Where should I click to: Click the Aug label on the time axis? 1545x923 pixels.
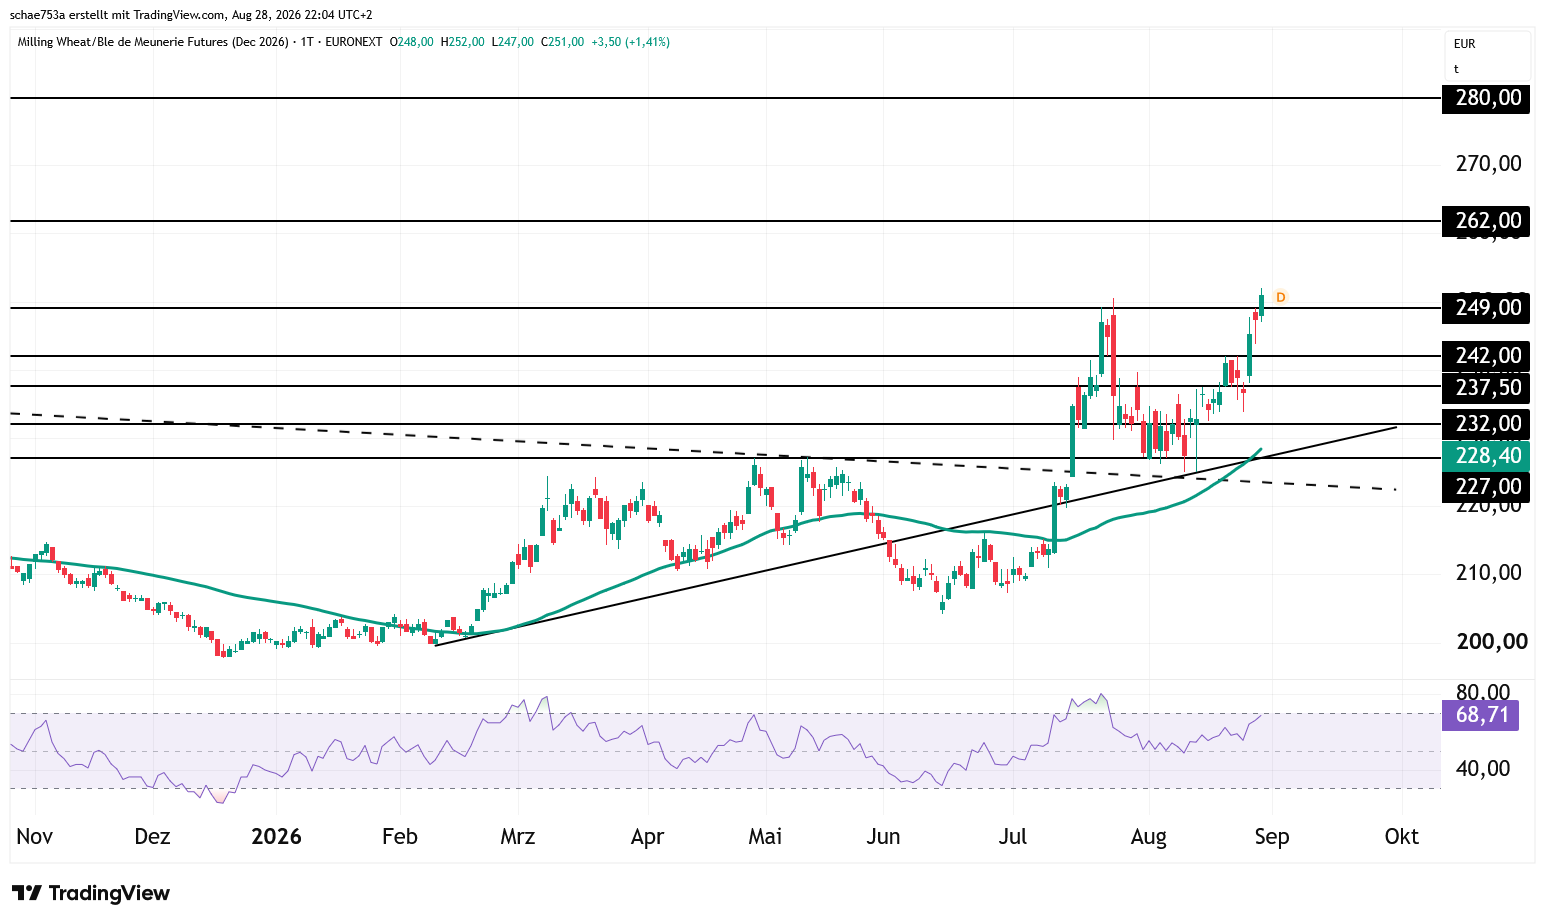coord(1148,836)
